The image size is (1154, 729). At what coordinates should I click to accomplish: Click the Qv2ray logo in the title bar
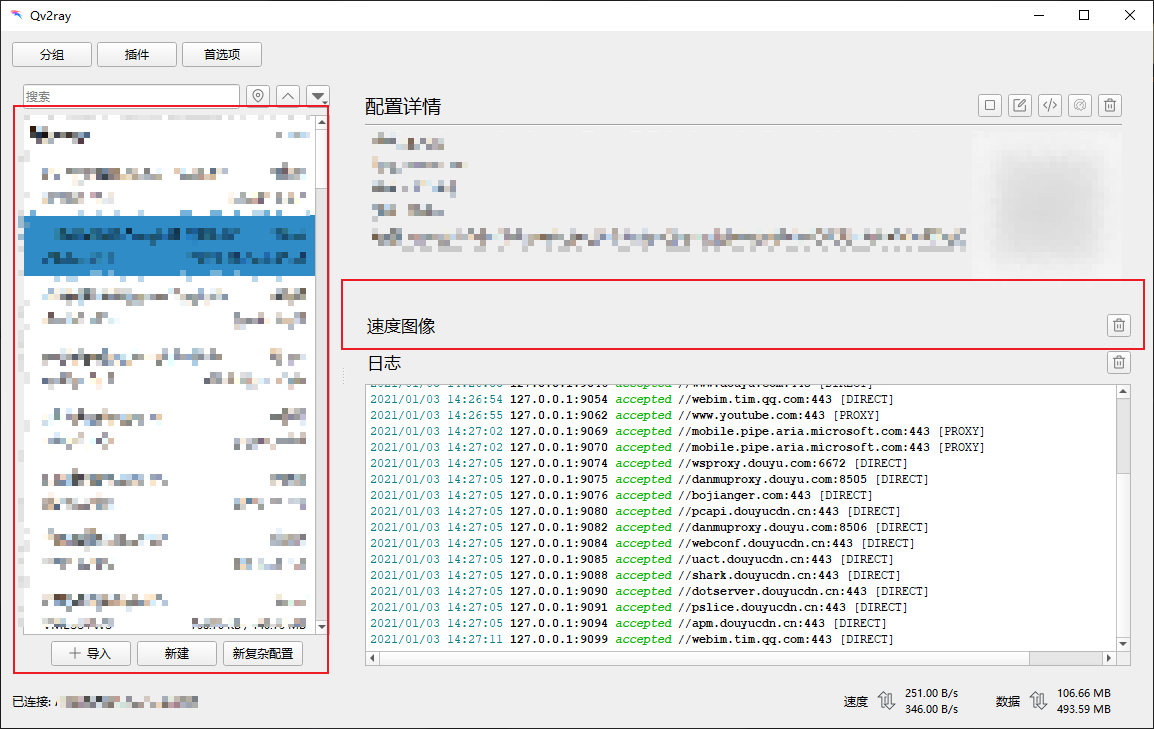[x=16, y=15]
